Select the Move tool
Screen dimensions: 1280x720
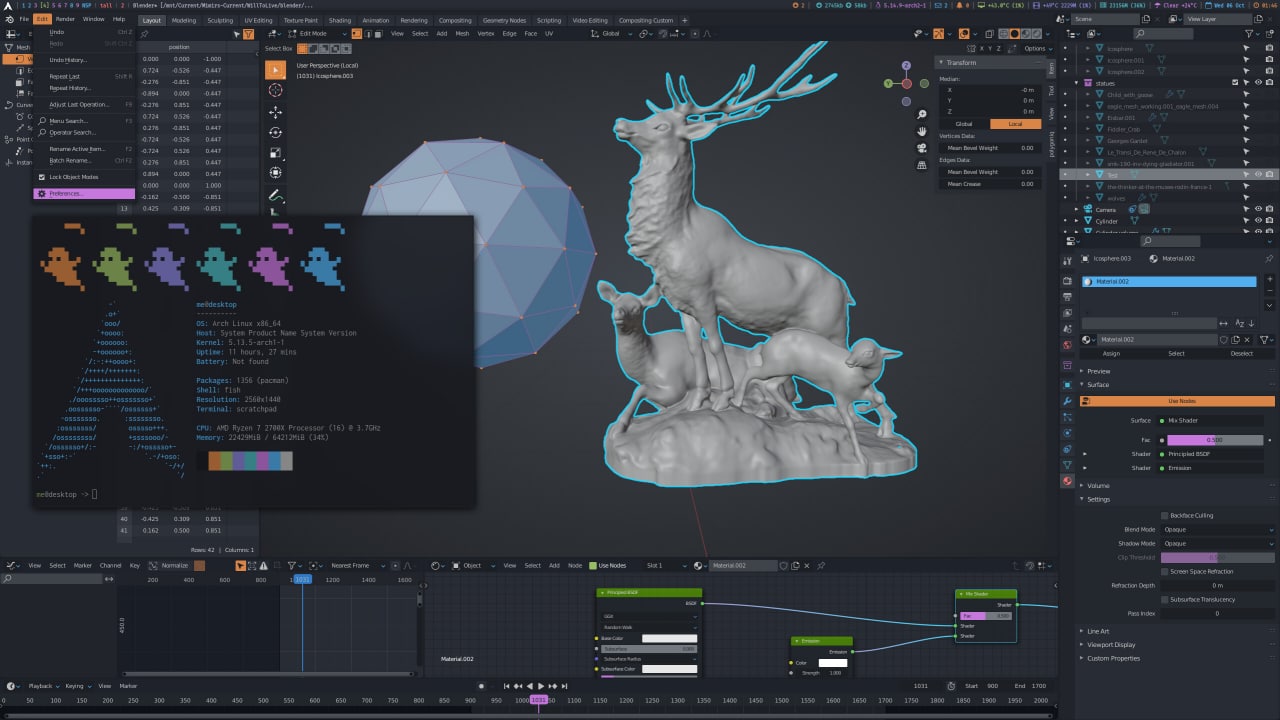(x=275, y=112)
